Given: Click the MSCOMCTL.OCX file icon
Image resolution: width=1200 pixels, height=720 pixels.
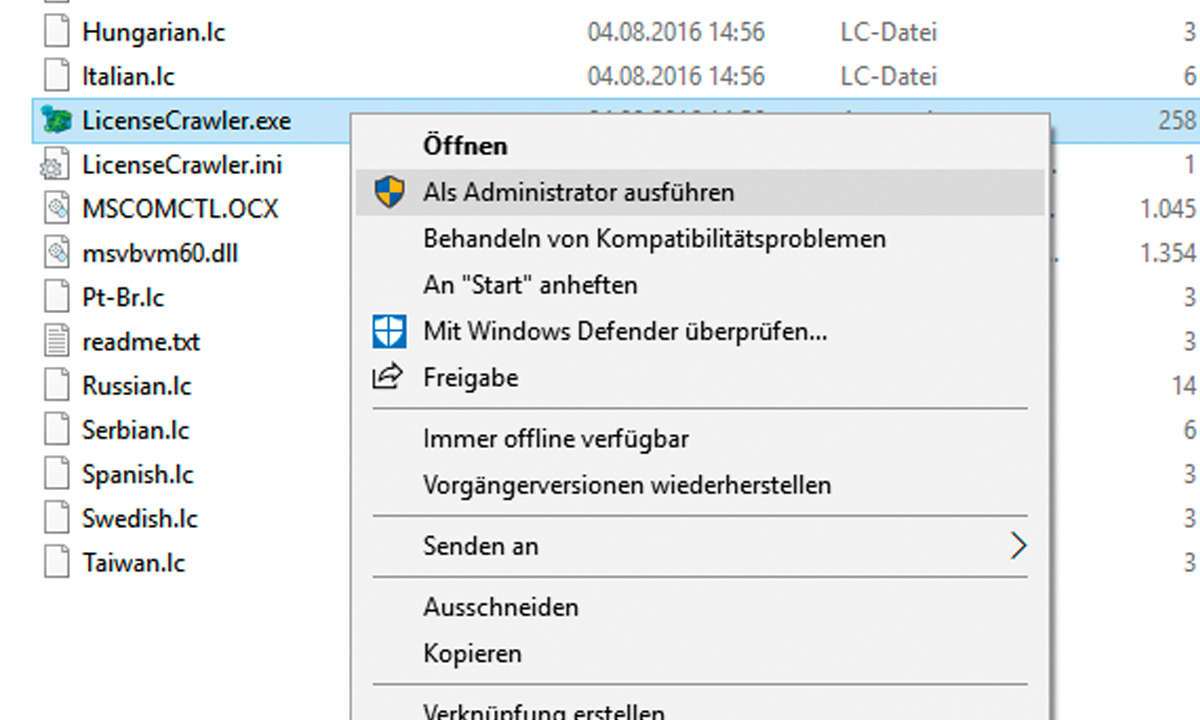Looking at the screenshot, I should pos(55,209).
